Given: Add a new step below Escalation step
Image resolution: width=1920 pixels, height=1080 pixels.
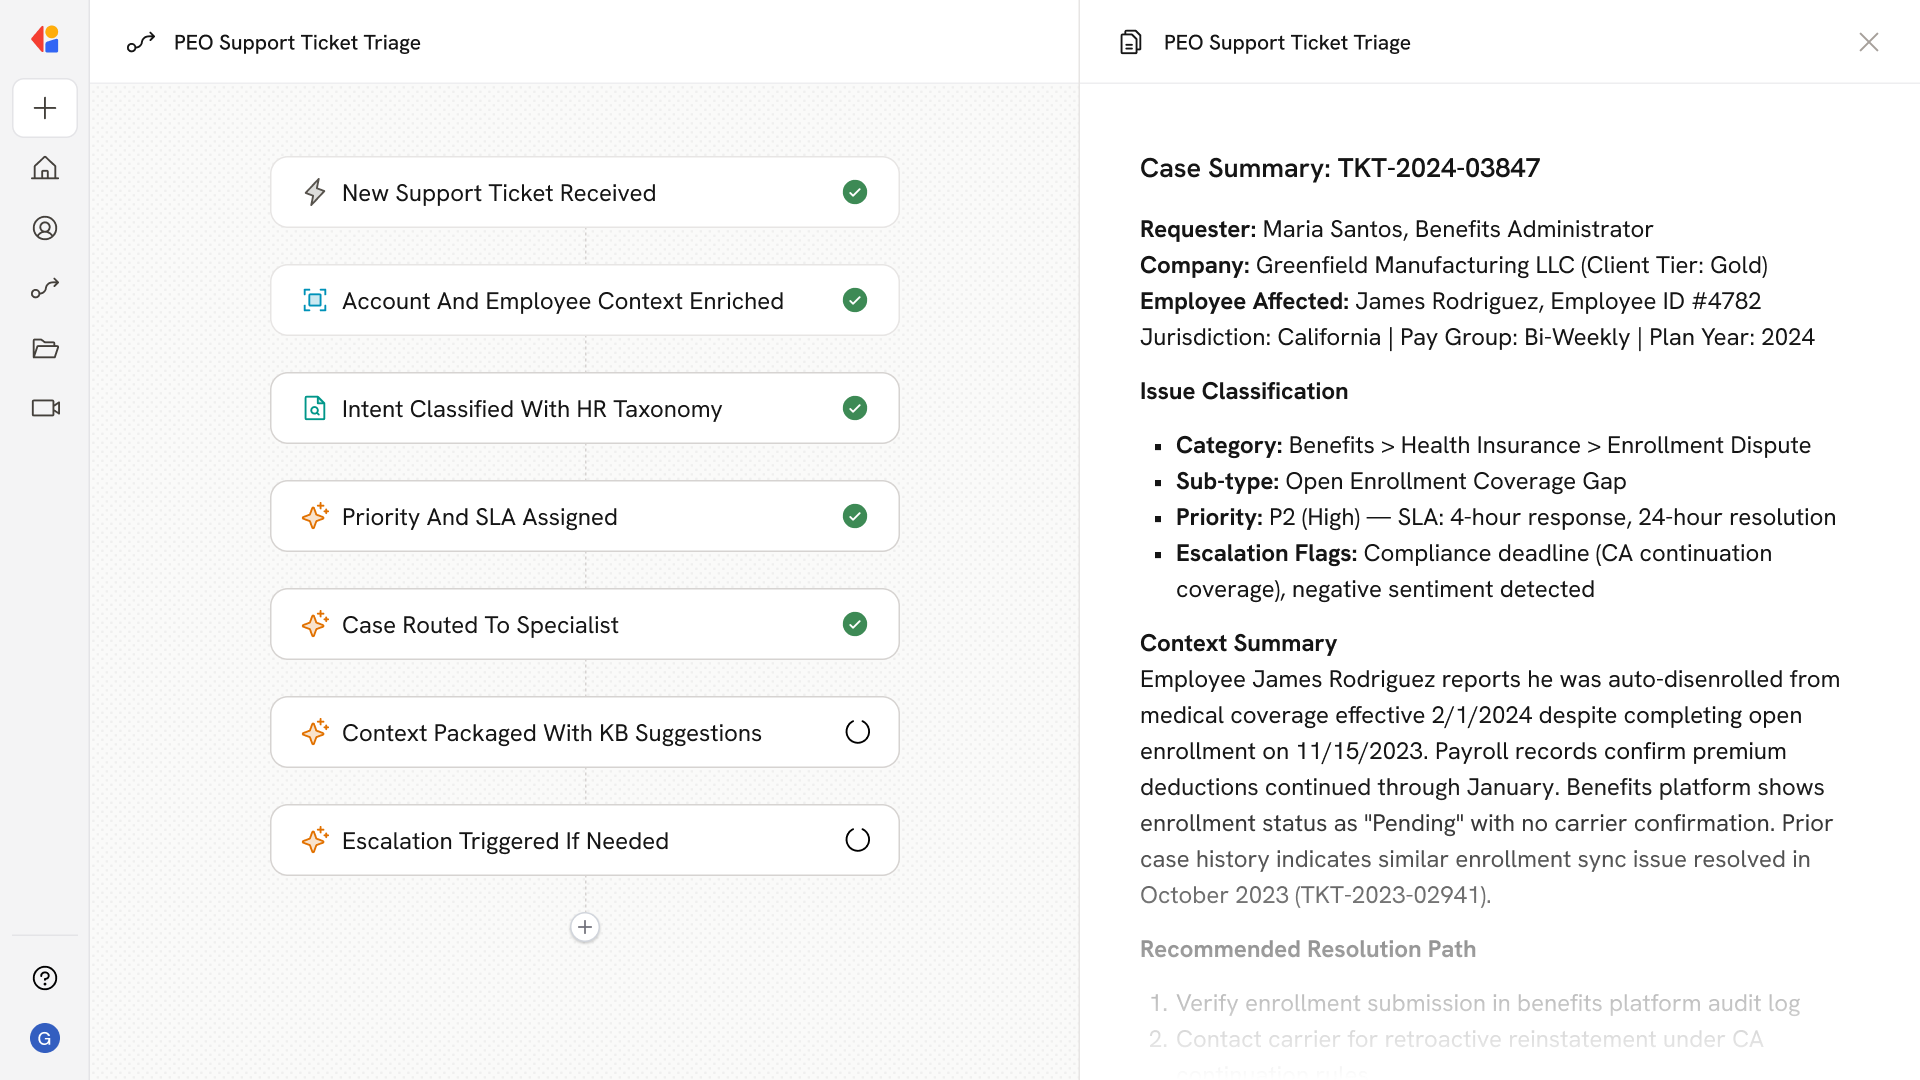Looking at the screenshot, I should 585,927.
